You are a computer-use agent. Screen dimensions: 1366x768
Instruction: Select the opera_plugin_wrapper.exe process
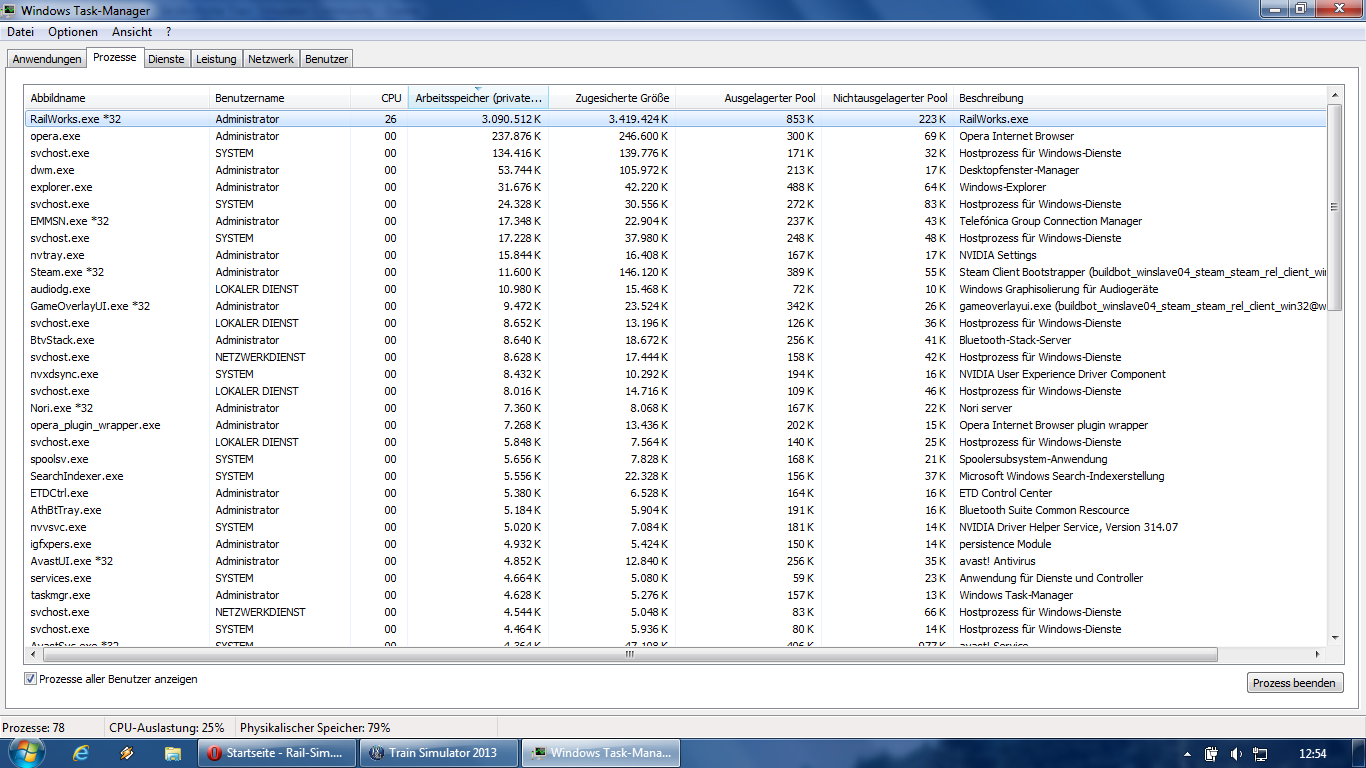click(x=676, y=425)
